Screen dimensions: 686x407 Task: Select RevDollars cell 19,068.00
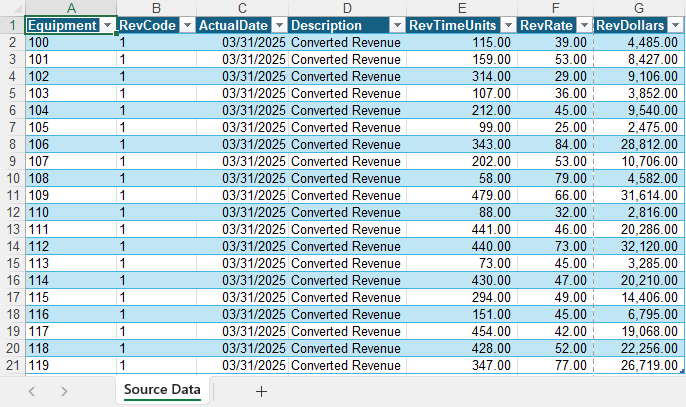639,331
